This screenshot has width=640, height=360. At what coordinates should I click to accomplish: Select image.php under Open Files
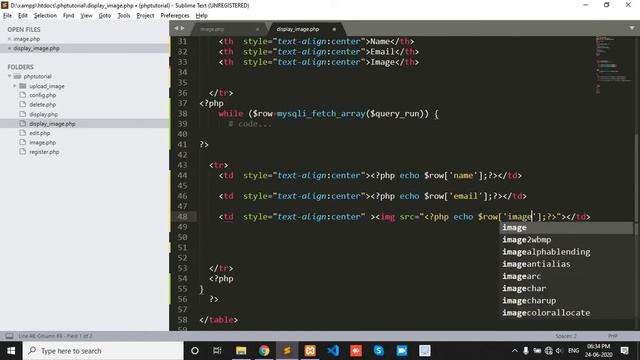point(27,39)
